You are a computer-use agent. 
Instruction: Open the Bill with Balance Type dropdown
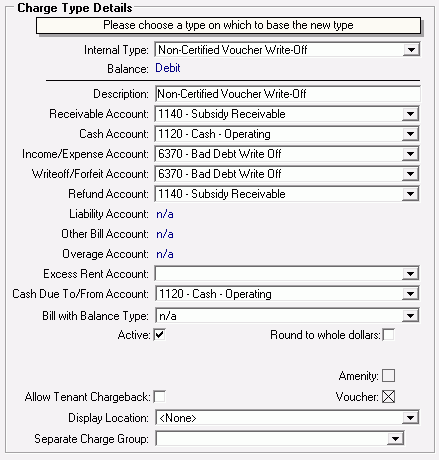point(287,316)
